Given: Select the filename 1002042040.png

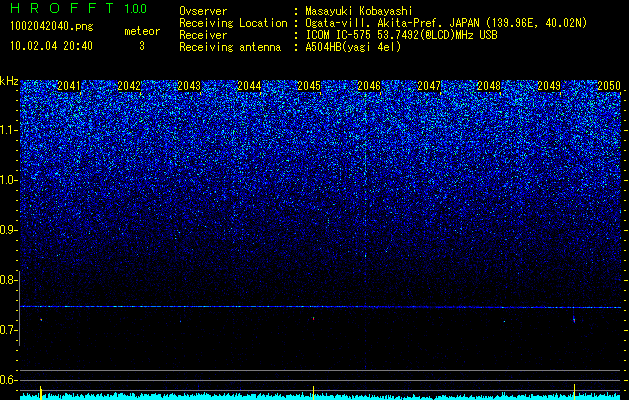Looking at the screenshot, I should [x=52, y=27].
